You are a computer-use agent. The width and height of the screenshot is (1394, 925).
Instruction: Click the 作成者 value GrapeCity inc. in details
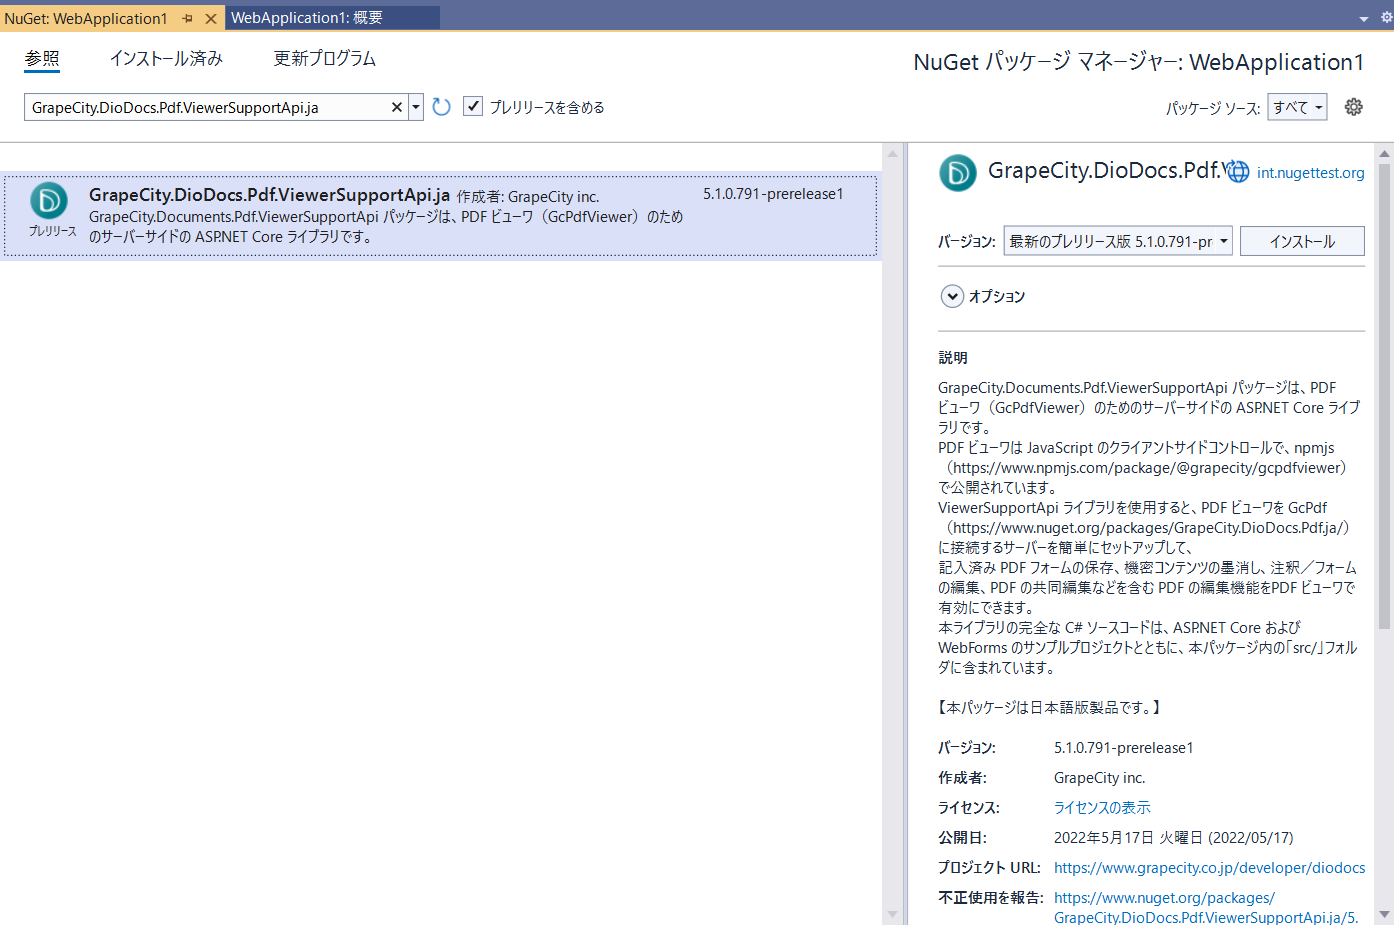tap(1099, 777)
